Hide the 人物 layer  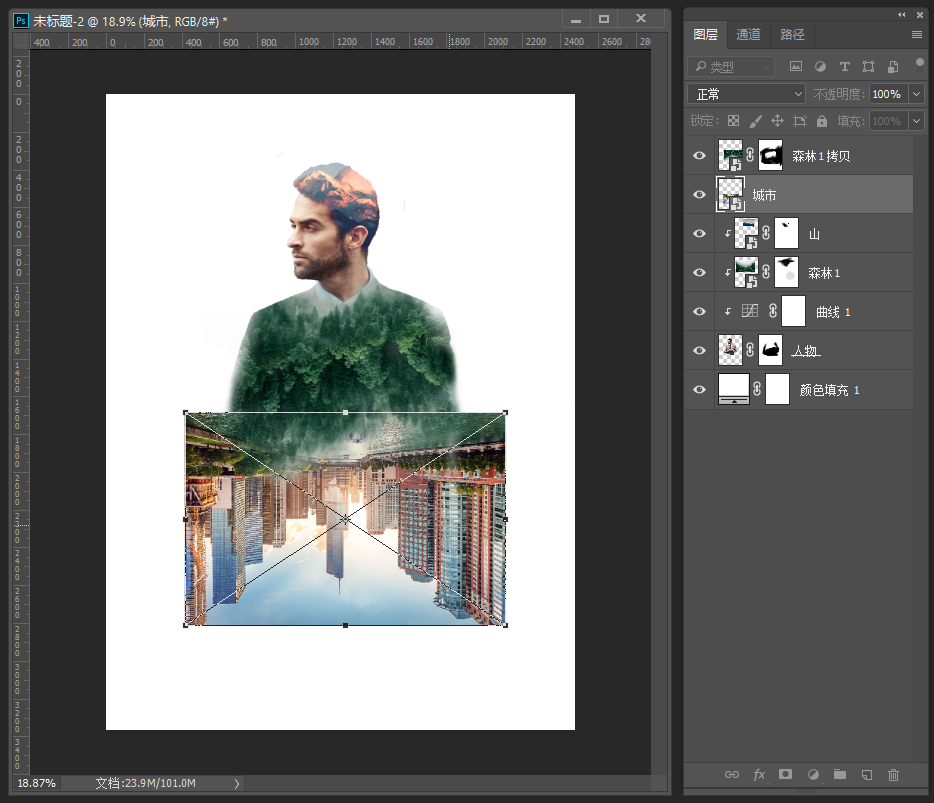click(x=699, y=350)
